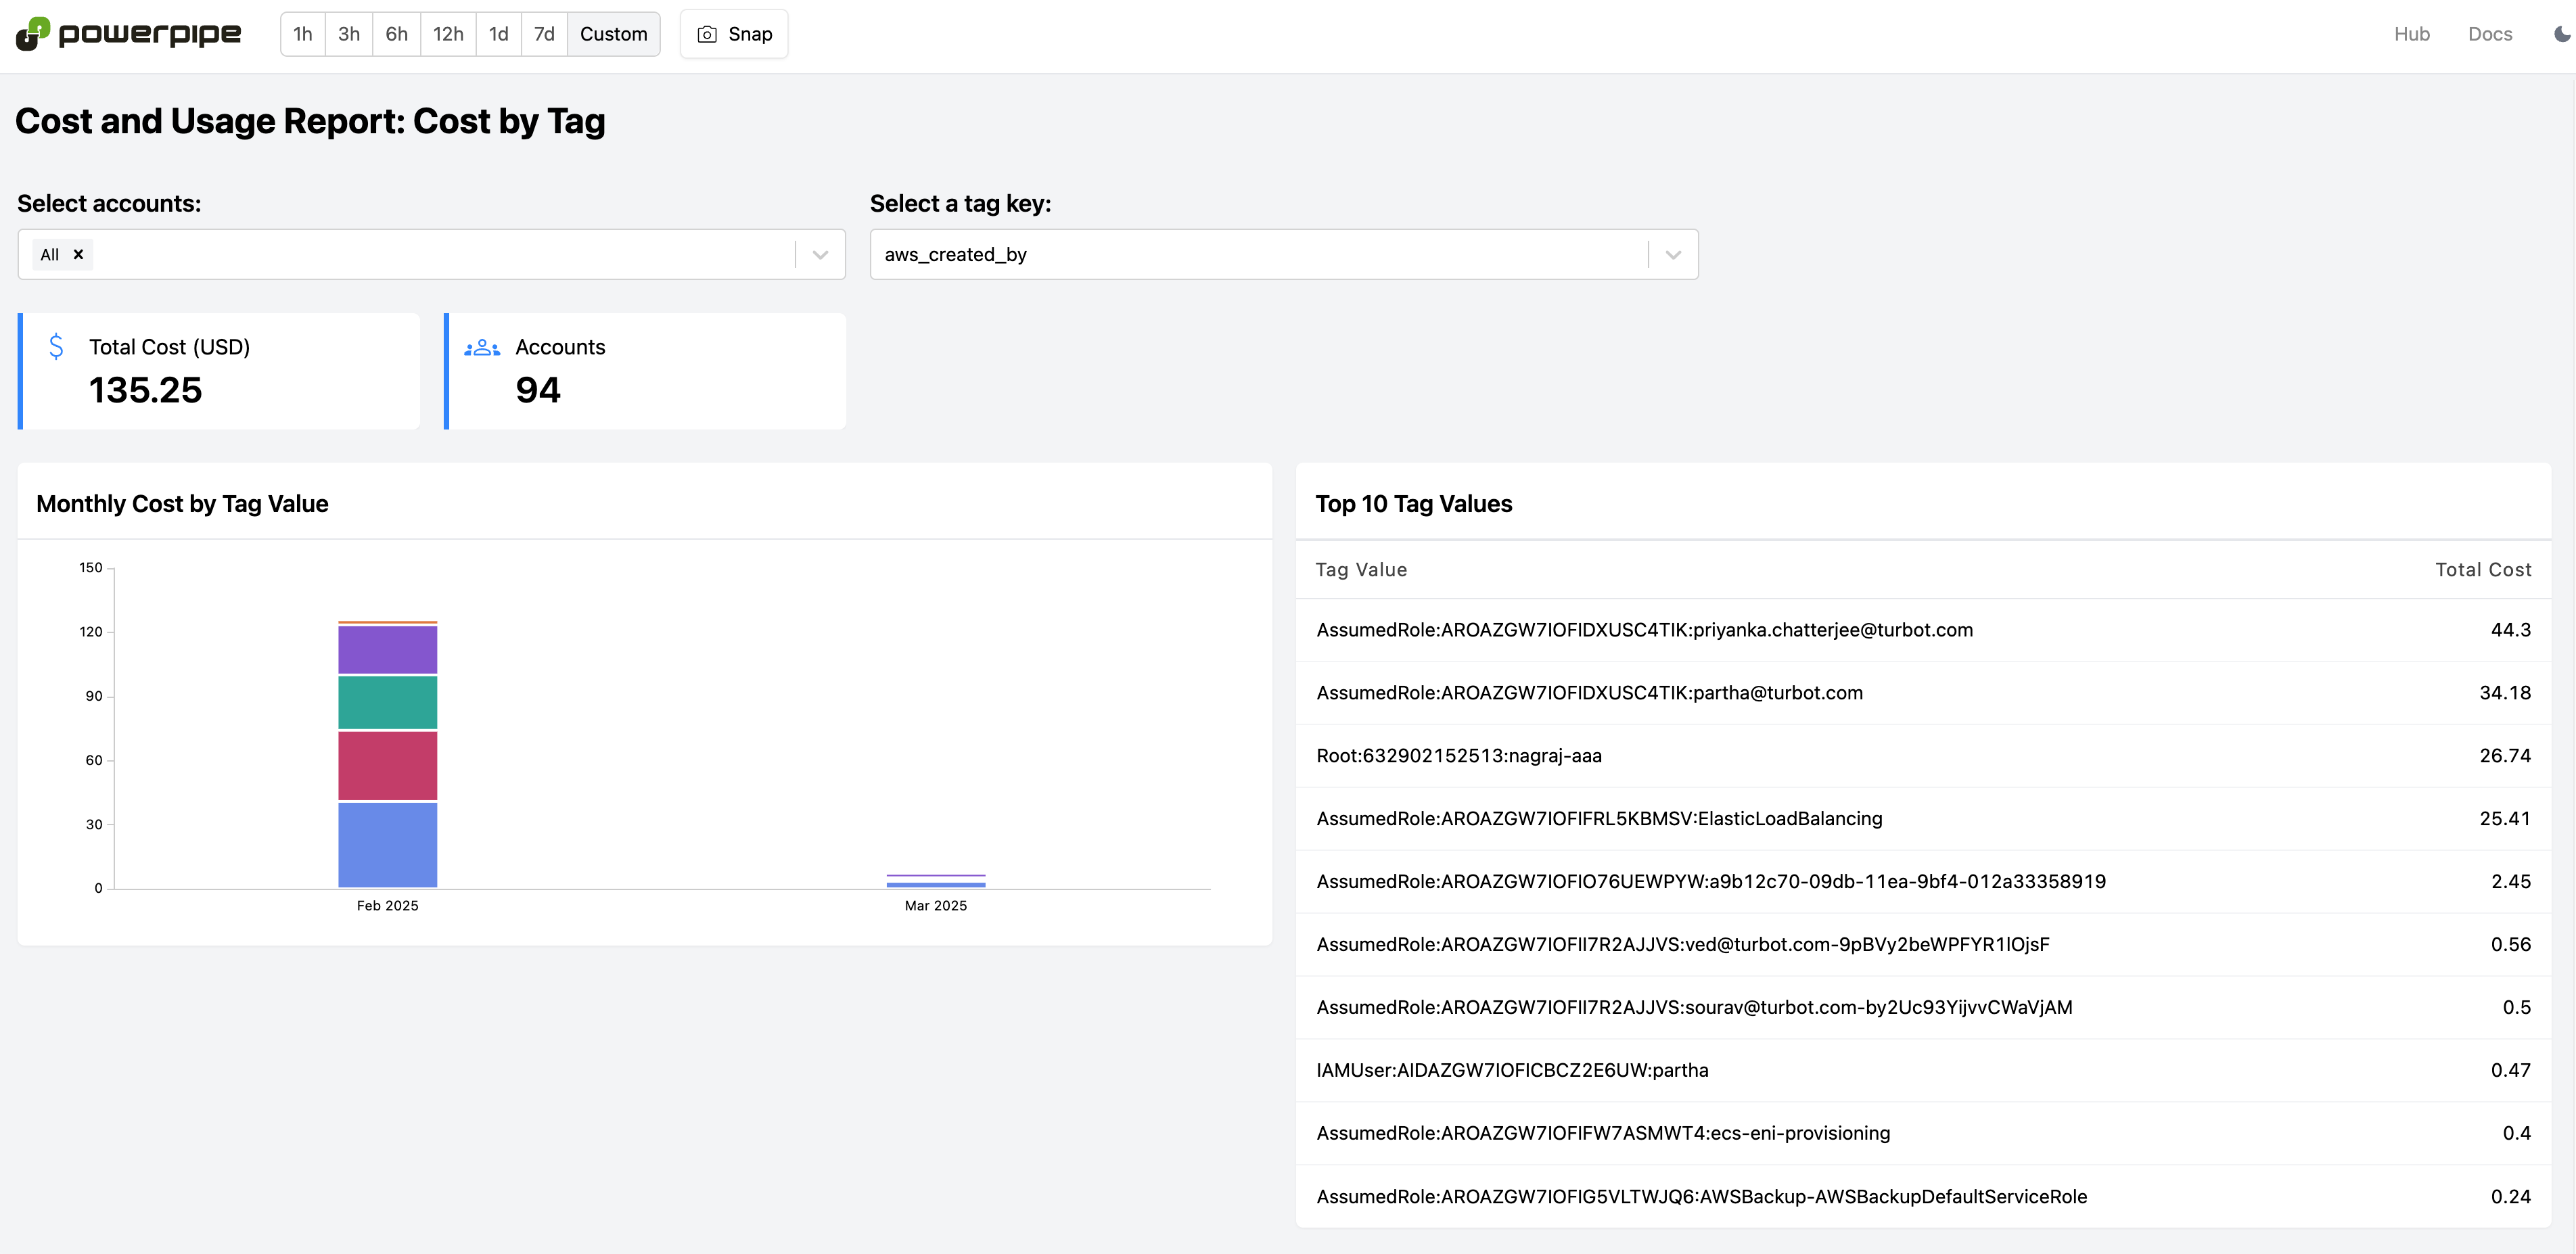Click the camera icon on the Snap button
2576x1254 pixels.
(x=708, y=33)
